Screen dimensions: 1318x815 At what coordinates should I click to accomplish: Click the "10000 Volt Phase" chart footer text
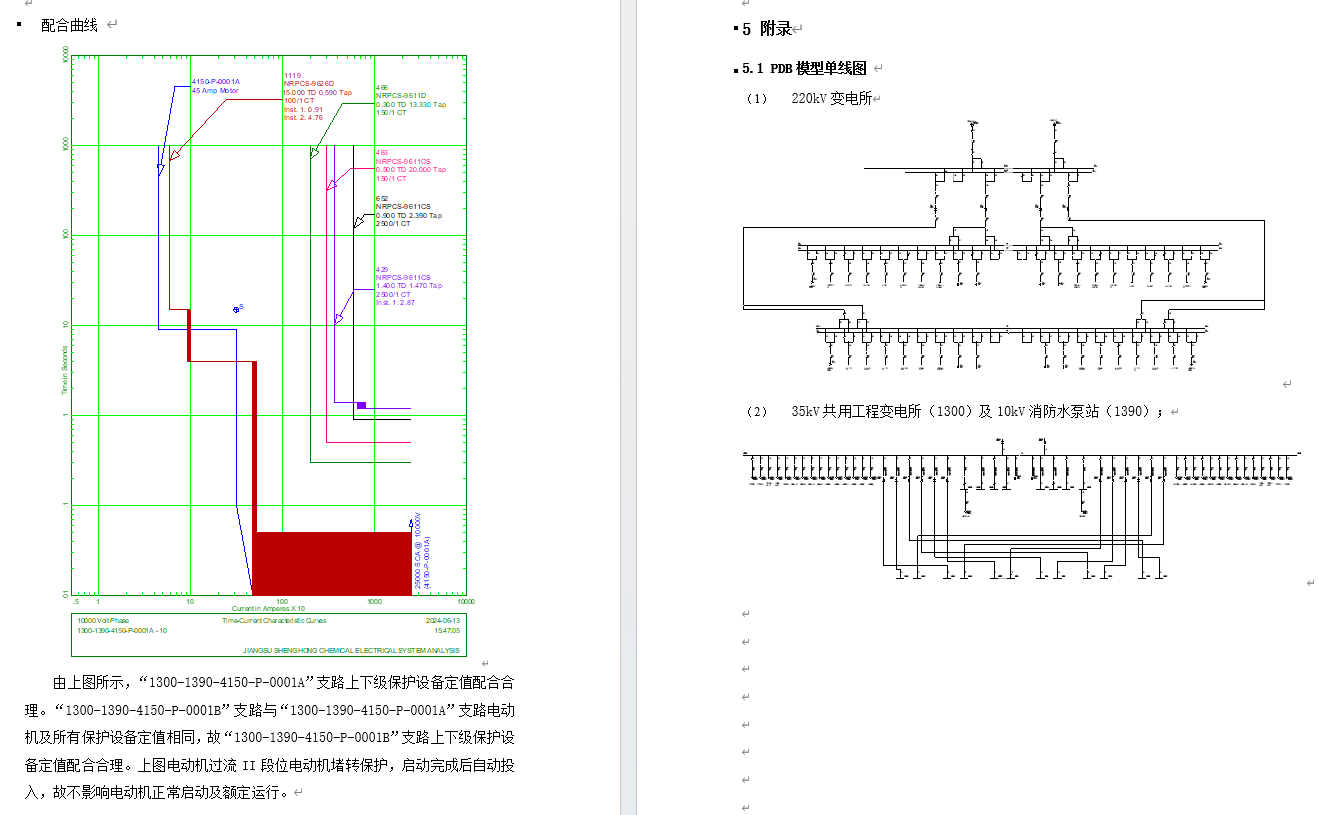click(103, 620)
